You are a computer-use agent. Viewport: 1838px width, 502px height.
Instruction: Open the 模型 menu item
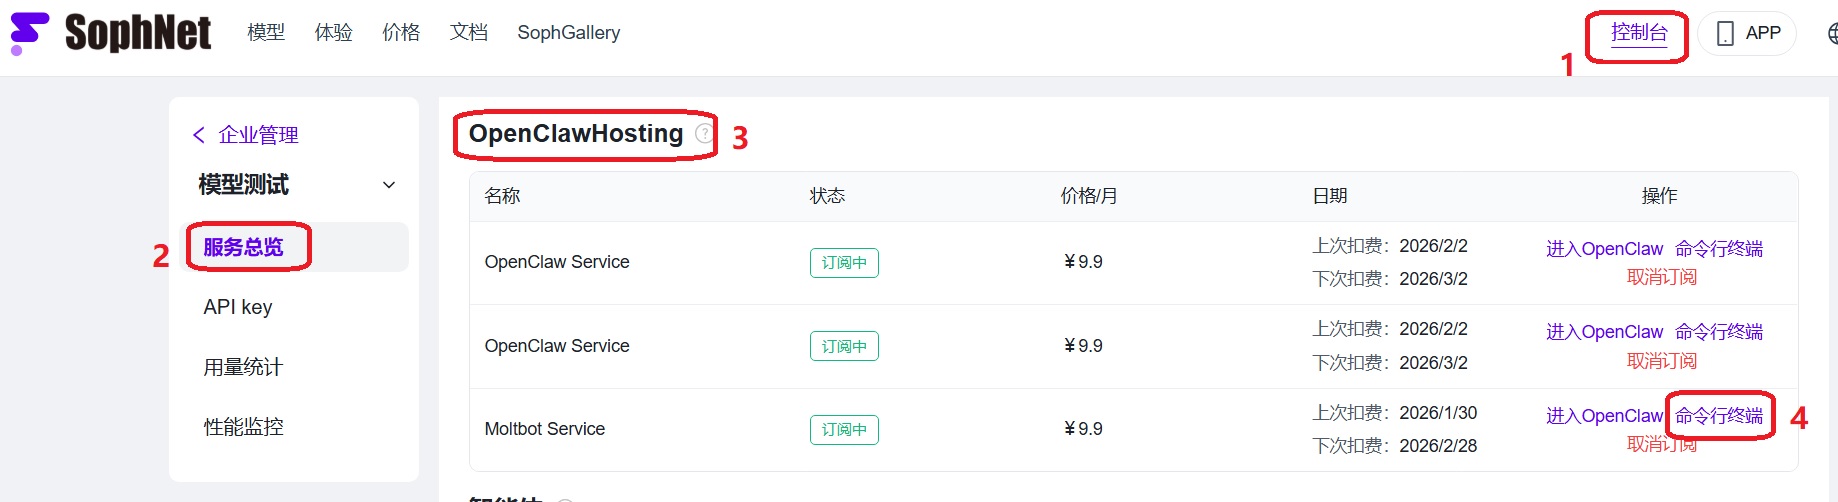click(266, 33)
